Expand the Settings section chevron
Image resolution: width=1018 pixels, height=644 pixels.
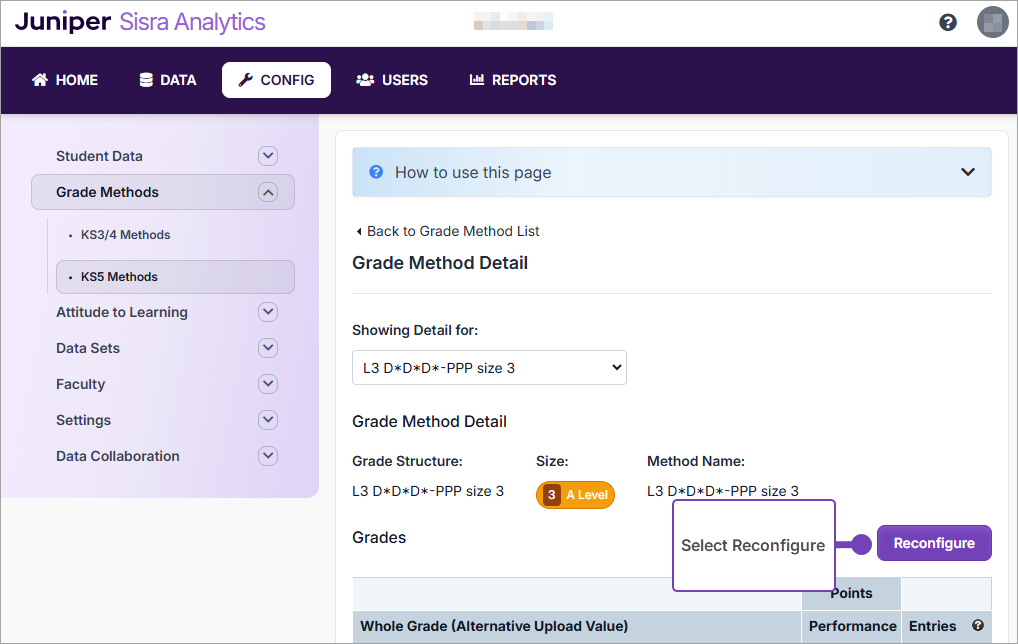tap(267, 420)
